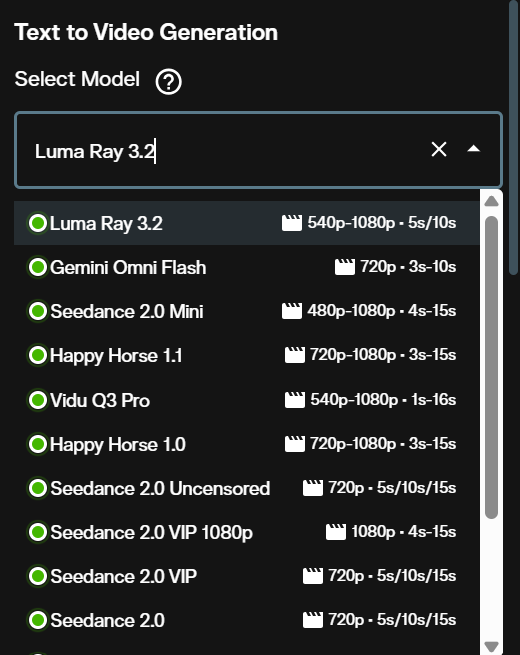Click the dropdown list scroll up arrow
Viewport: 520px width, 655px height.
[492, 201]
